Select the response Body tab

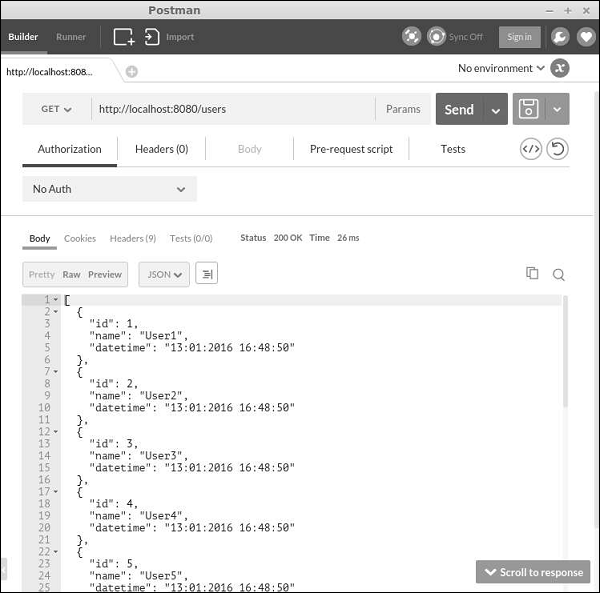point(40,238)
